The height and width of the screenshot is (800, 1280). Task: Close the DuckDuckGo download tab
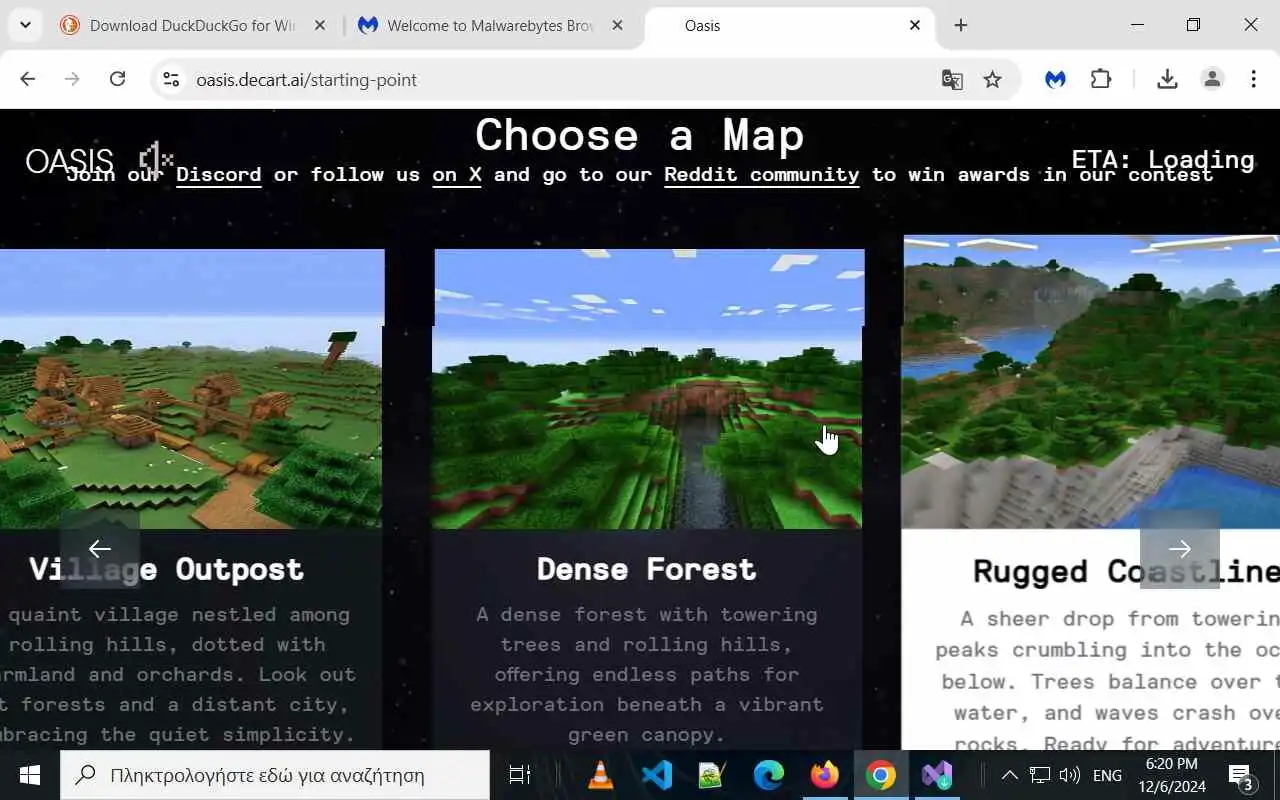pyautogui.click(x=320, y=25)
